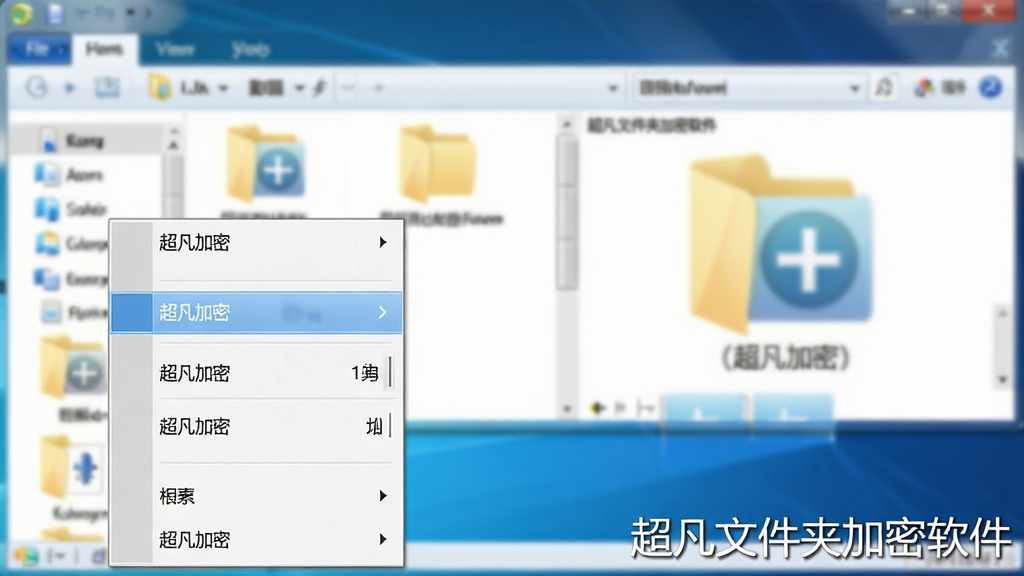Click the large encrypted folder preview image

[x=781, y=245]
